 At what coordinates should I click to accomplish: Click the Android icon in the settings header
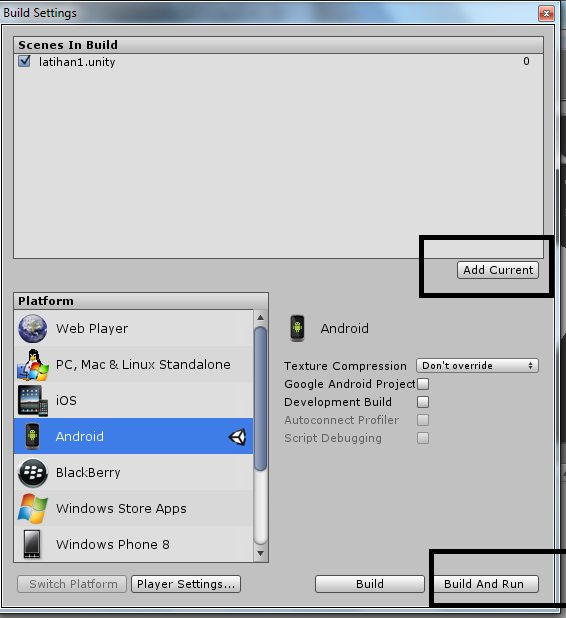coord(298,328)
